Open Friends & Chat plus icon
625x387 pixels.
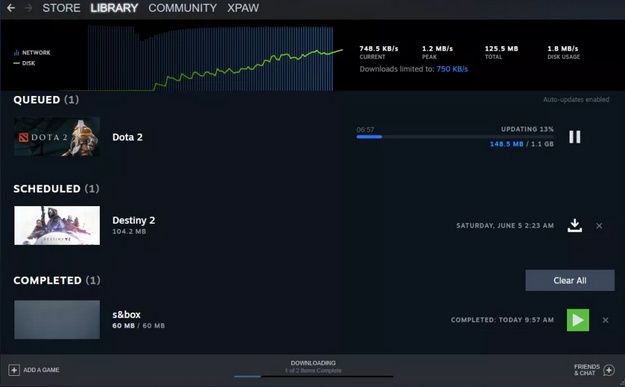[609, 370]
